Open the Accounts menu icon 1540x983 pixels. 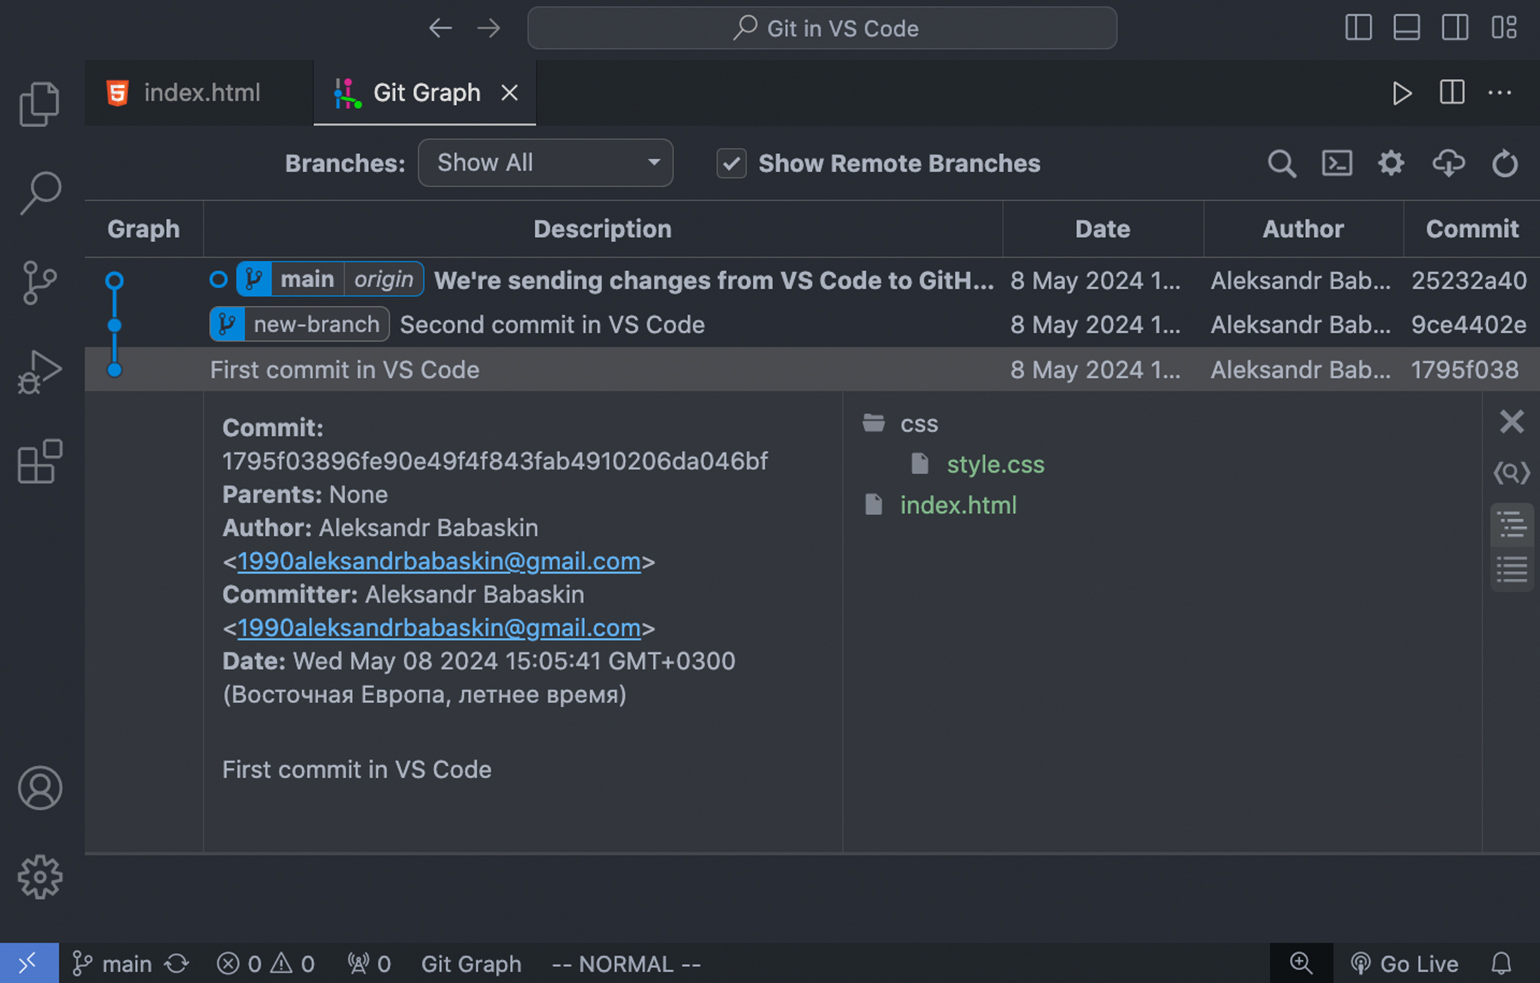(x=40, y=788)
